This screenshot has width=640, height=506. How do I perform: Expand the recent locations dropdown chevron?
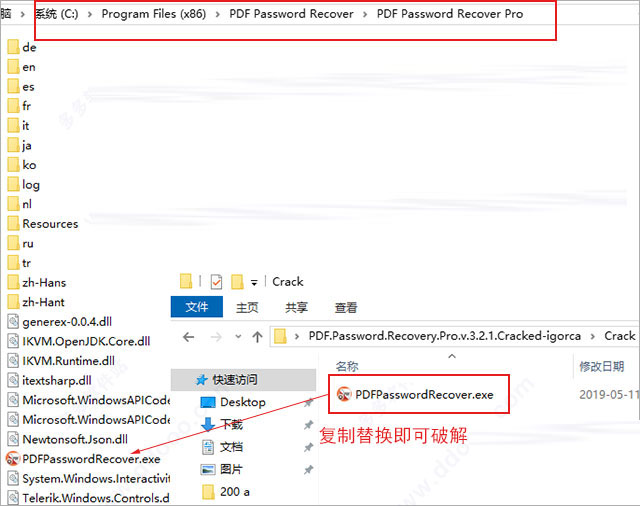pos(238,337)
